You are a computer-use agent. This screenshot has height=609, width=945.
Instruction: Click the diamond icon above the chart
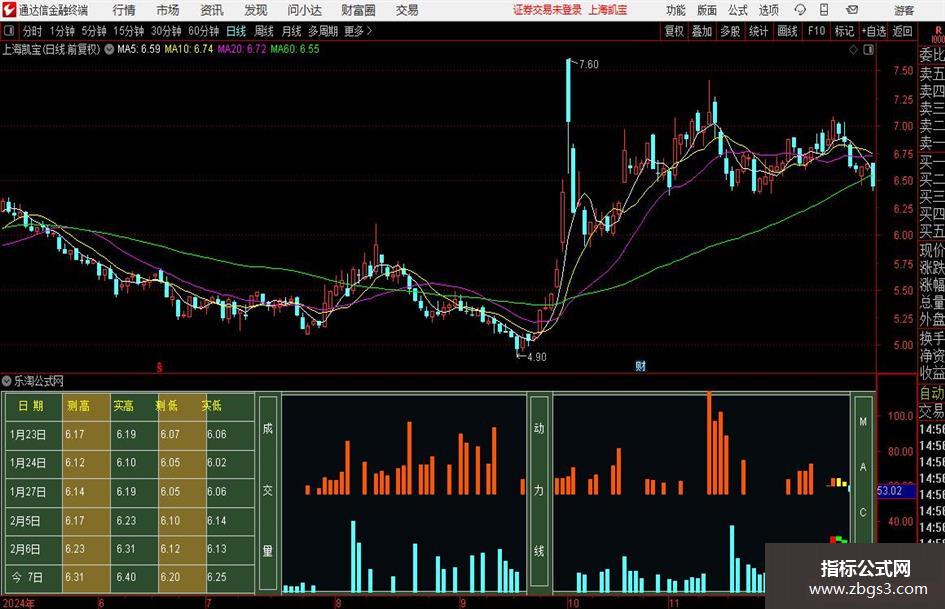pyautogui.click(x=853, y=49)
